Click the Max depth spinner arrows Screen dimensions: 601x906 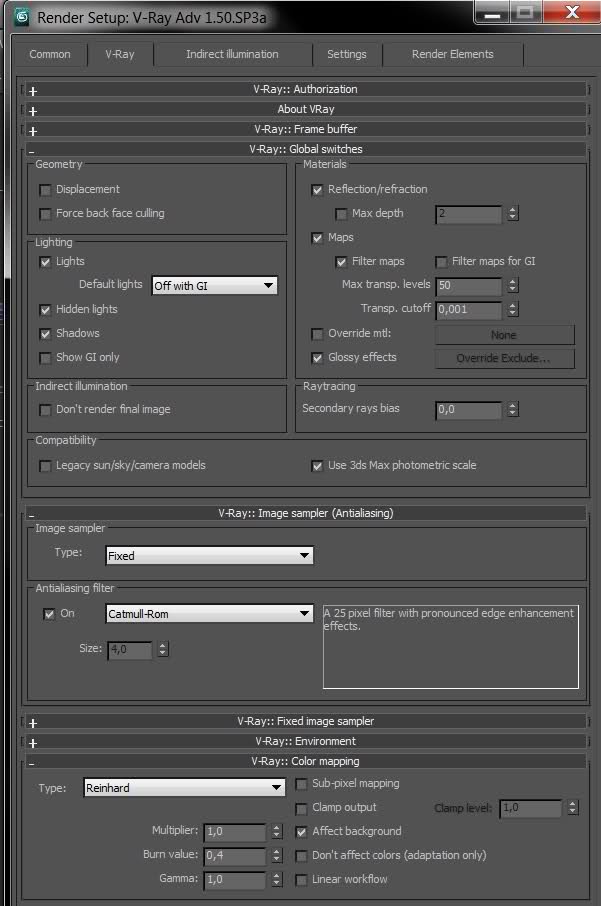click(x=513, y=214)
